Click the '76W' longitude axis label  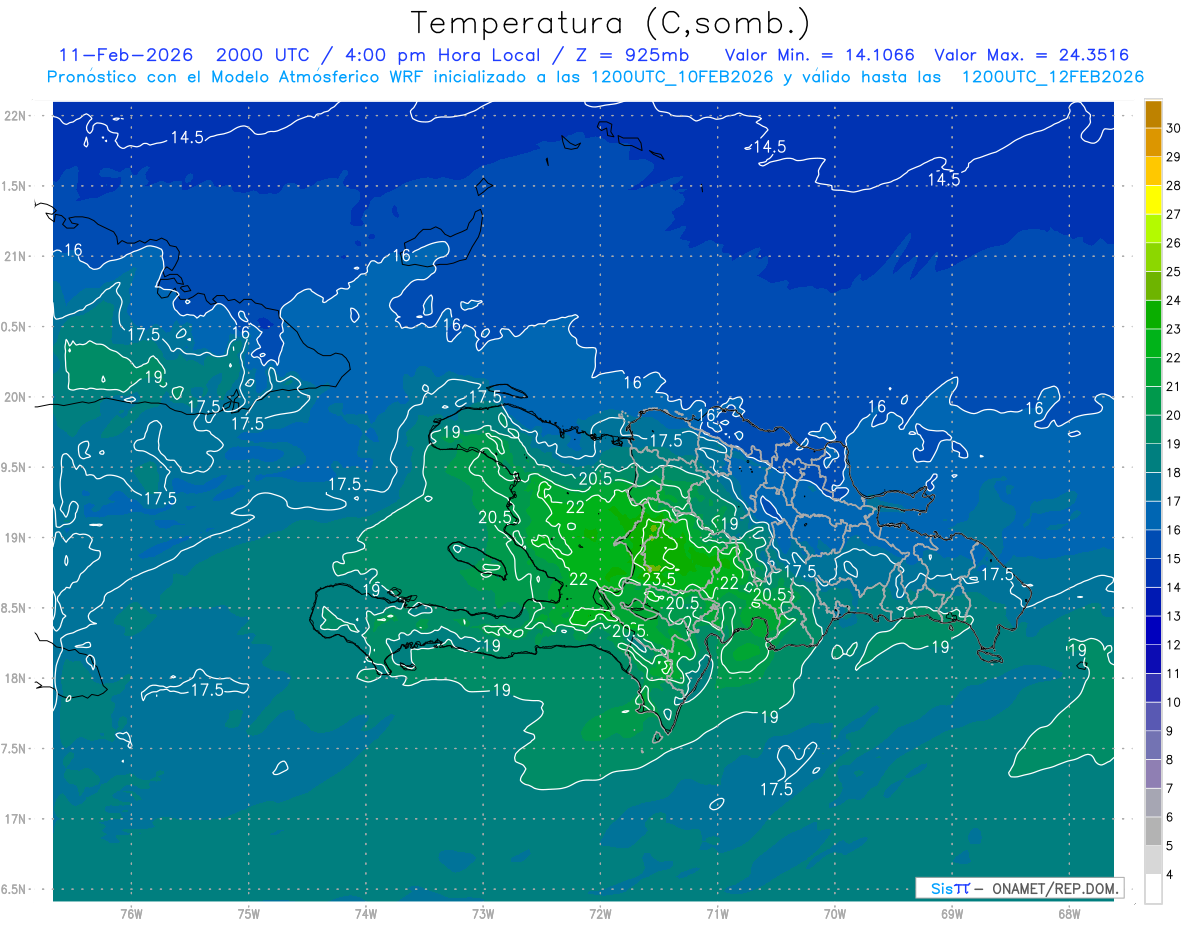point(131,914)
